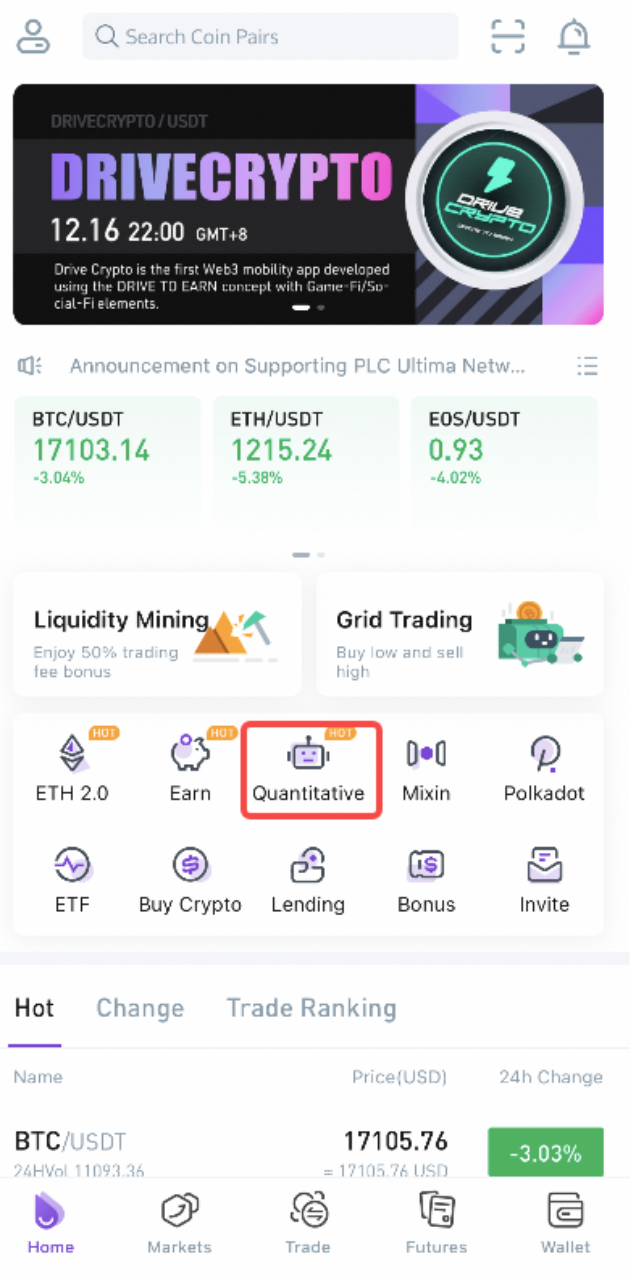Go to Markets in bottom navigation
This screenshot has width=636, height=1280.
point(179,1223)
